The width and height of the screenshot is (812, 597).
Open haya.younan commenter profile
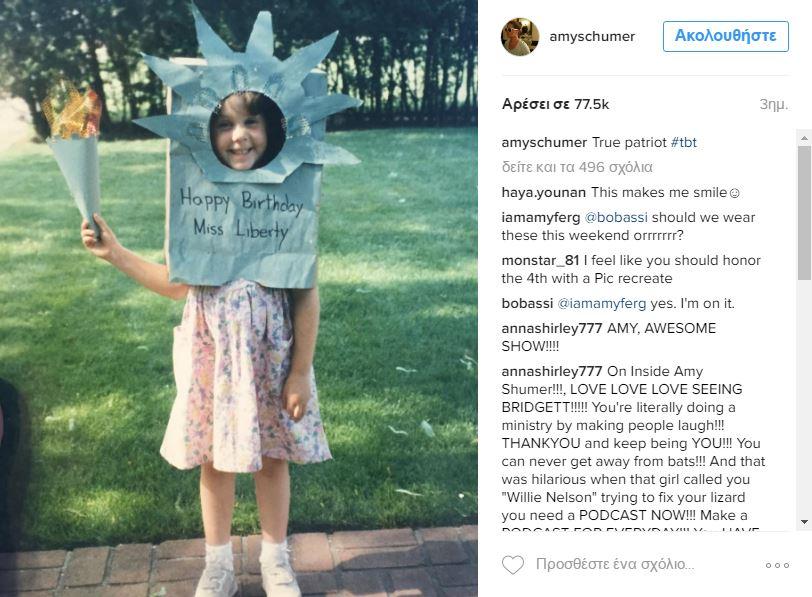(x=543, y=193)
